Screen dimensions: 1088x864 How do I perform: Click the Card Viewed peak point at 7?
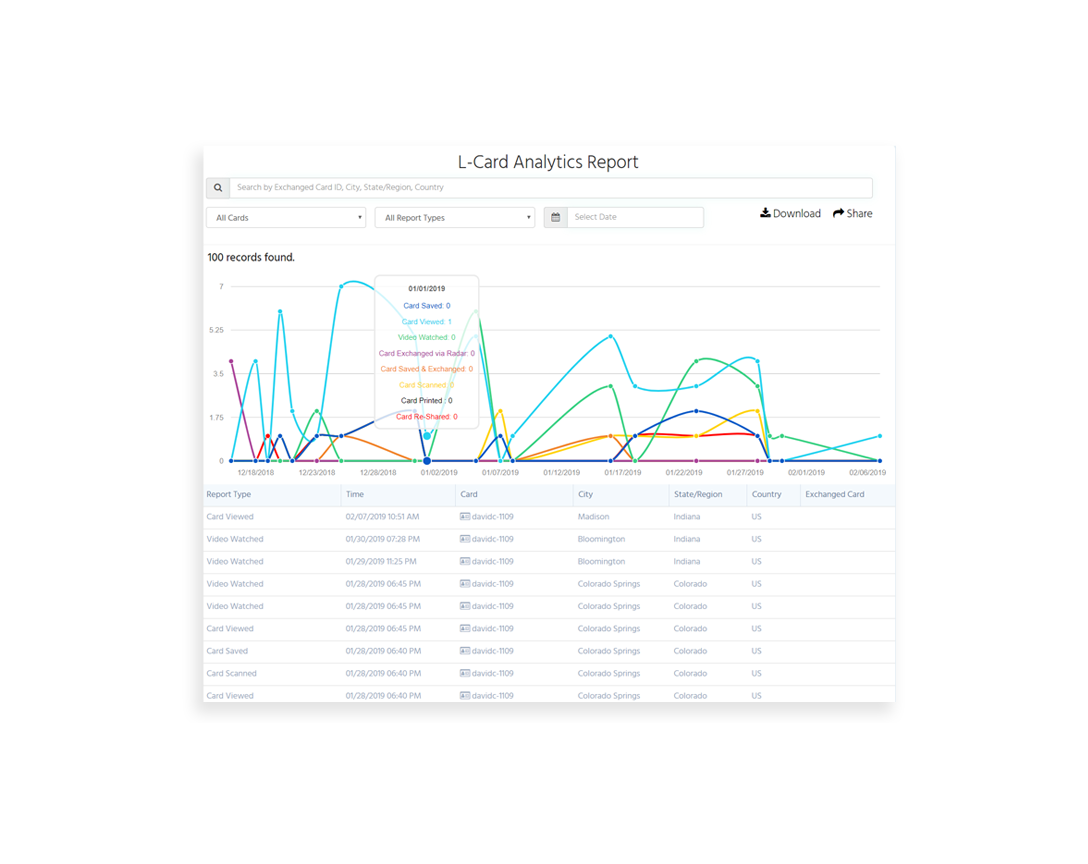pyautogui.click(x=341, y=286)
